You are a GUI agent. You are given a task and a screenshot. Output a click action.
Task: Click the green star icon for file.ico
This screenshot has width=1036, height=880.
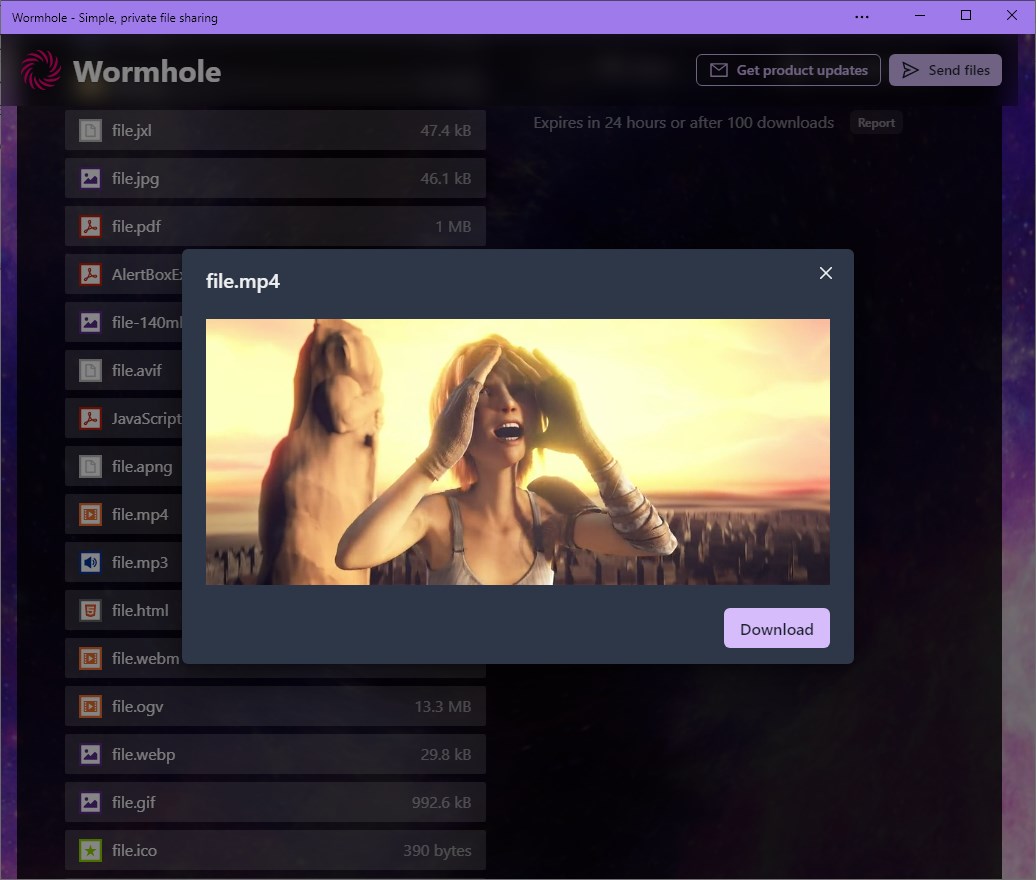pos(91,850)
